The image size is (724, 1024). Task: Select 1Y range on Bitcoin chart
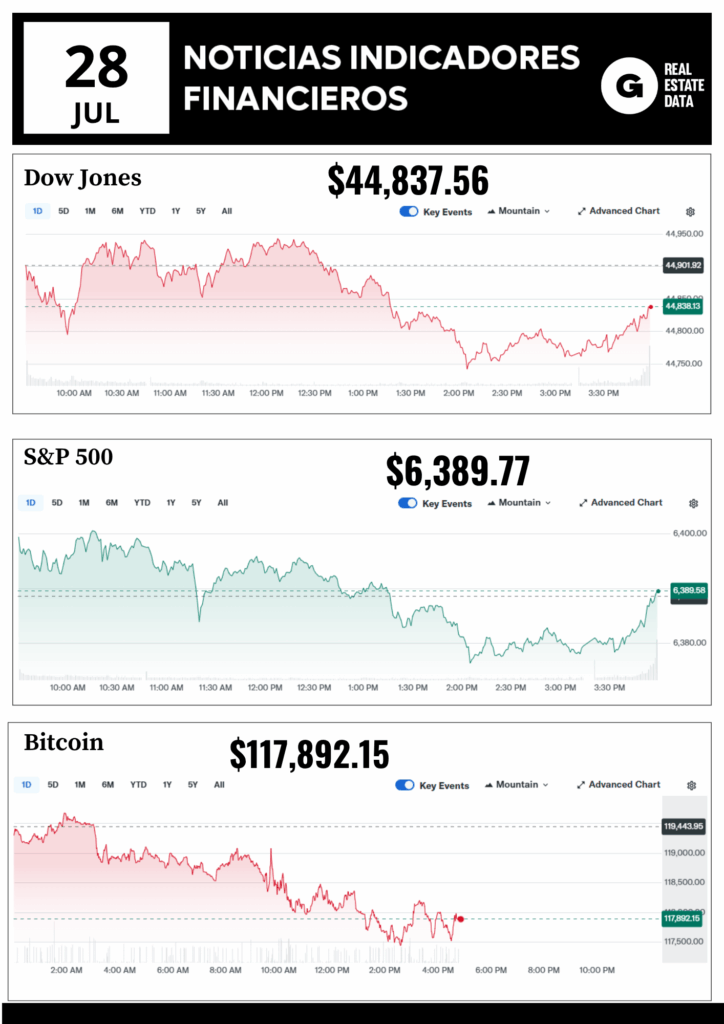click(167, 785)
